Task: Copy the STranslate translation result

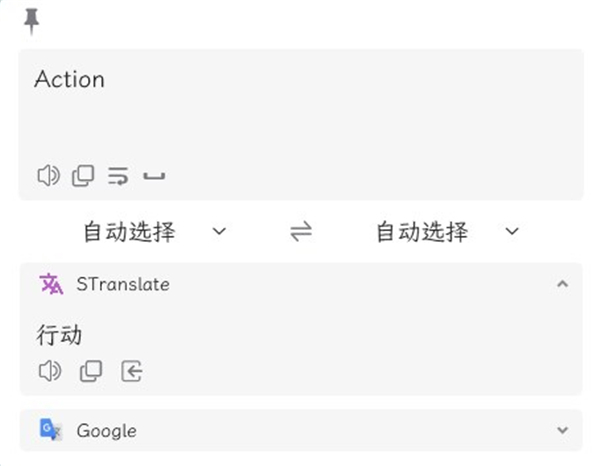Action: click(91, 371)
